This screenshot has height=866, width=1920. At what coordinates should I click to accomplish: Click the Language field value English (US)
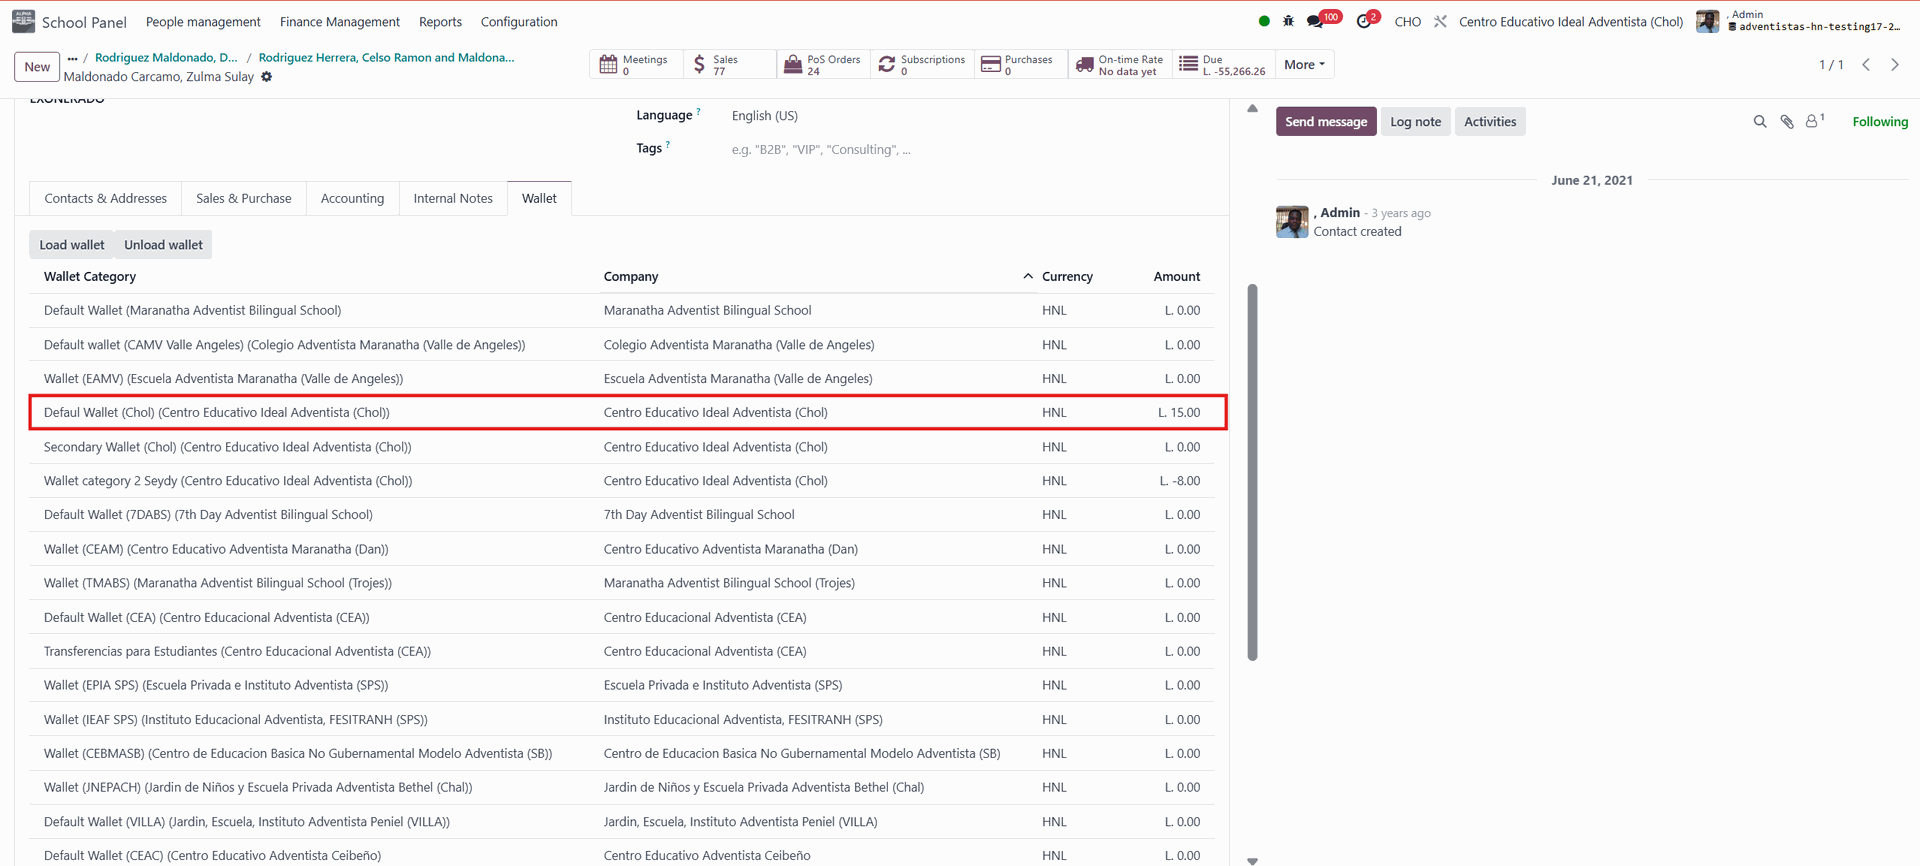tap(765, 116)
